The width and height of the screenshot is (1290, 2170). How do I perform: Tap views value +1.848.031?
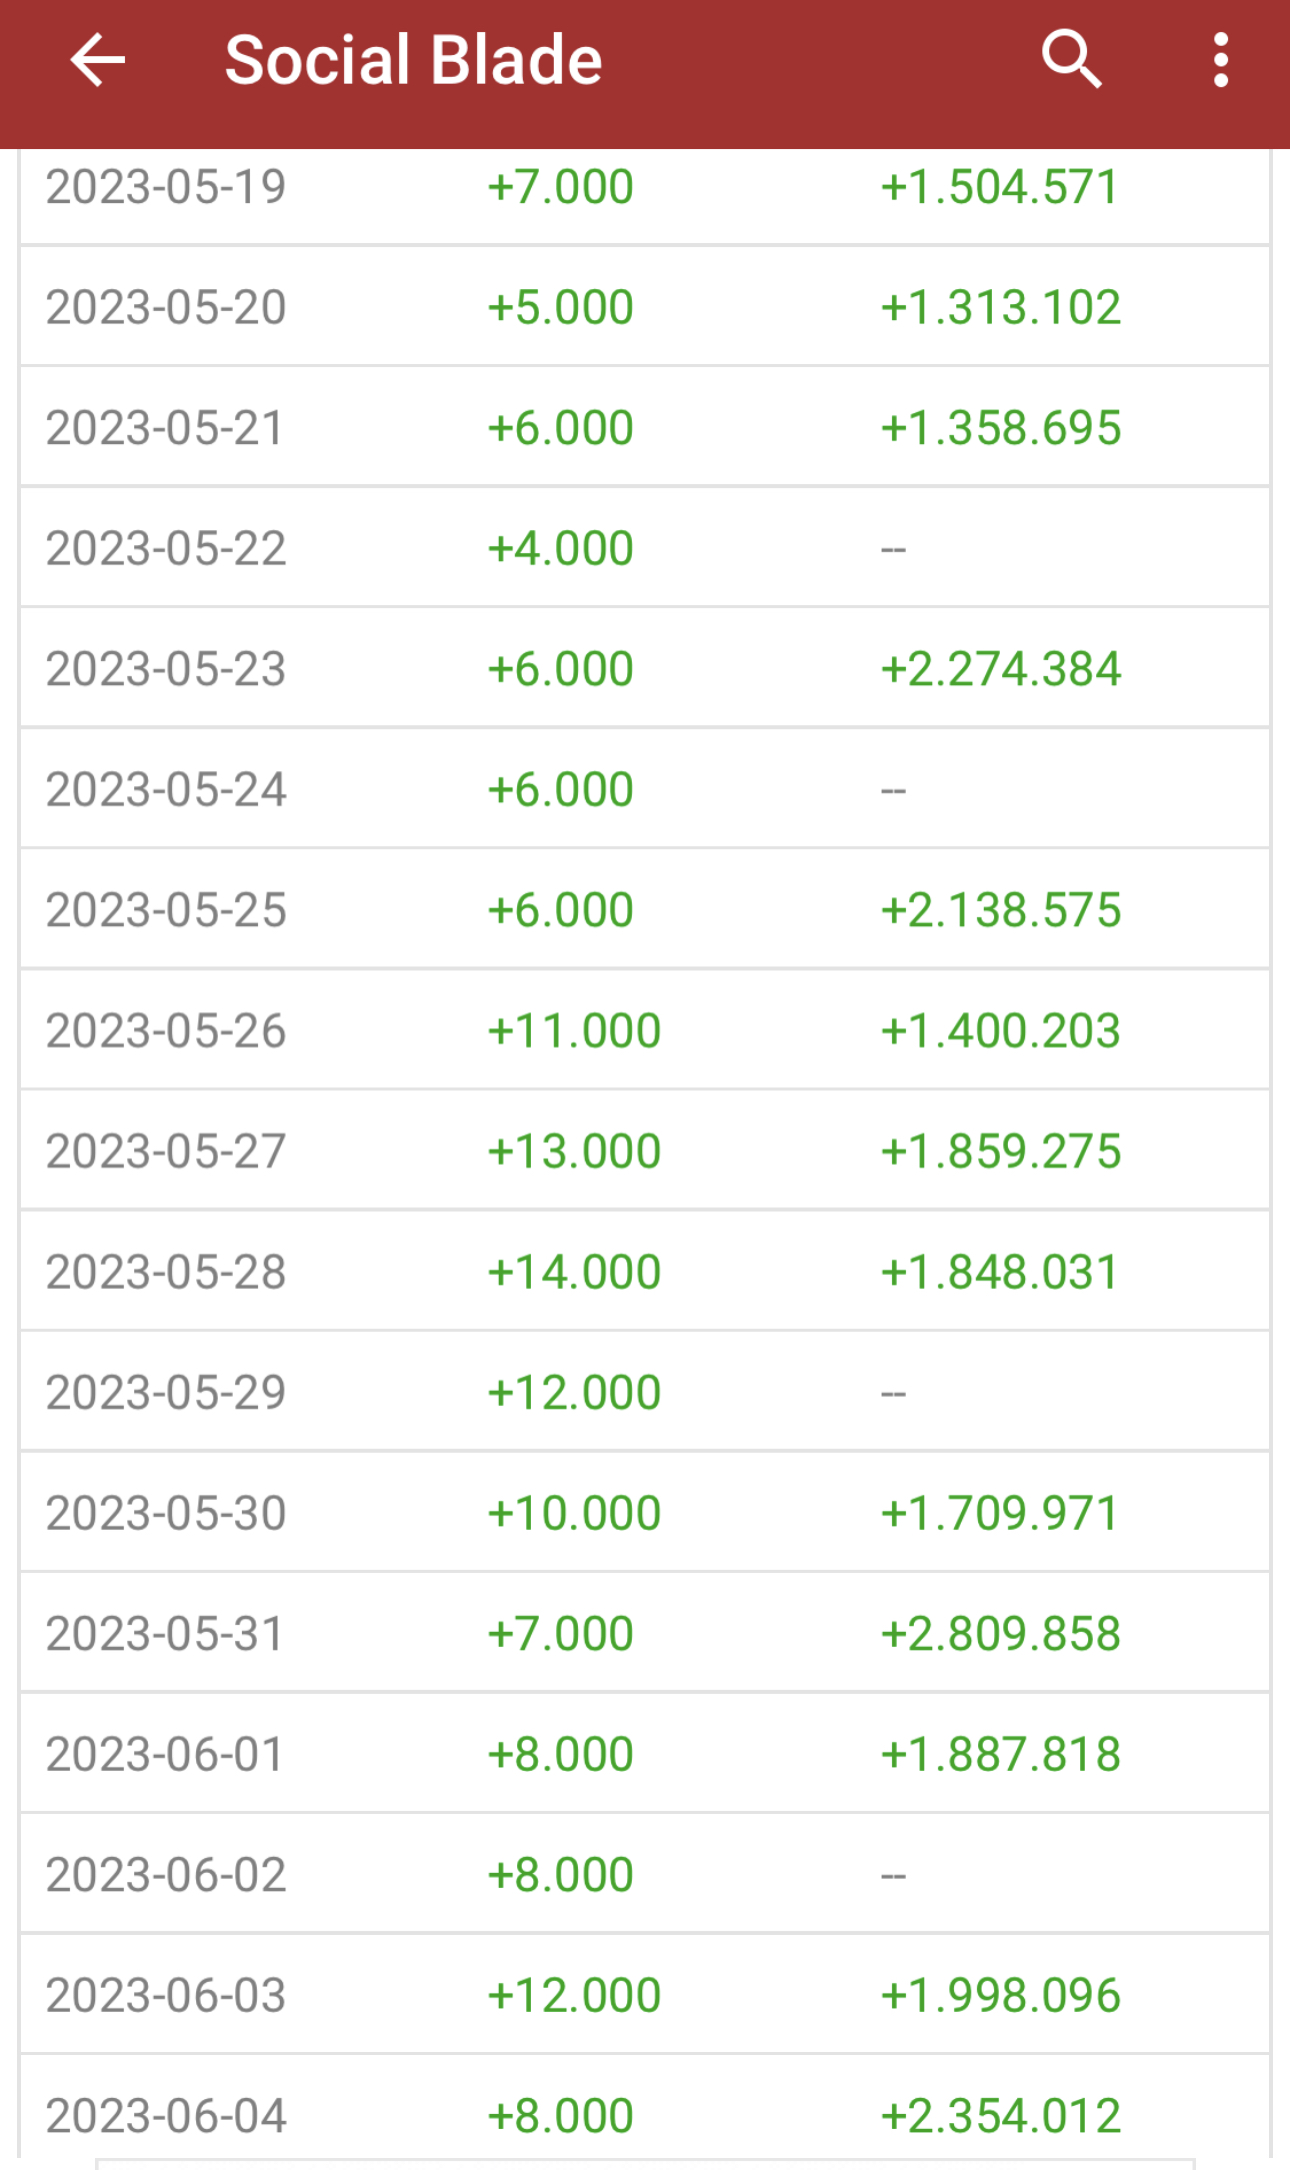click(x=1000, y=1272)
